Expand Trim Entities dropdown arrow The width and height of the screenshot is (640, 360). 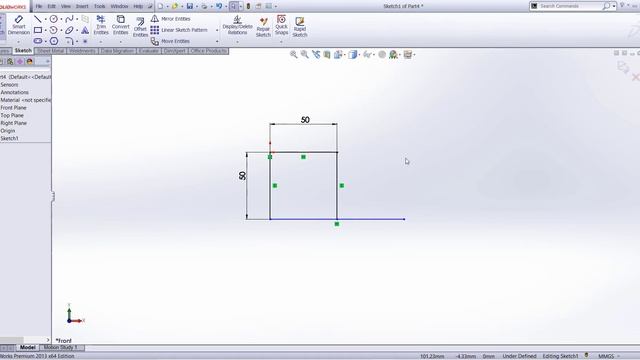pyautogui.click(x=101, y=42)
